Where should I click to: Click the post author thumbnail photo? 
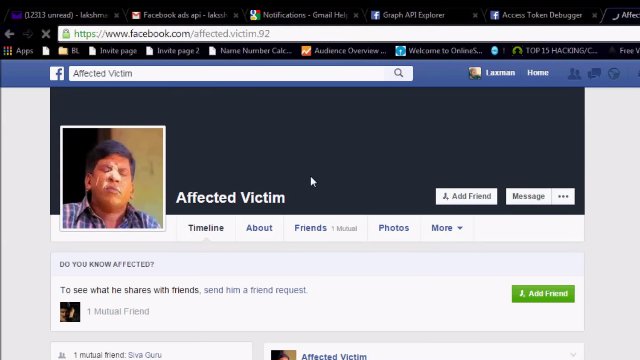click(283, 355)
